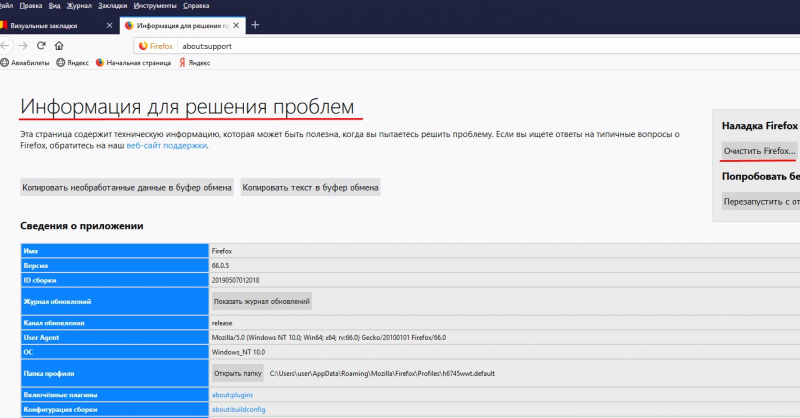Open a new tab with plus button
800x418 pixels.
coord(255,25)
